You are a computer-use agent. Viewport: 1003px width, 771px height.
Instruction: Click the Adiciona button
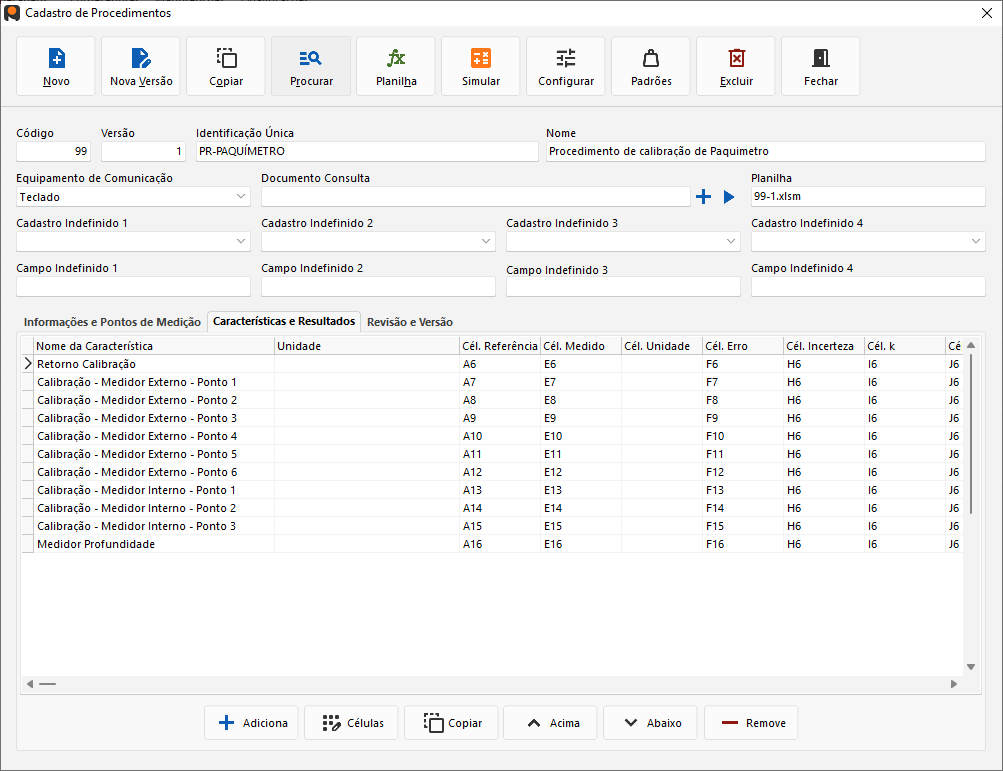tap(251, 723)
